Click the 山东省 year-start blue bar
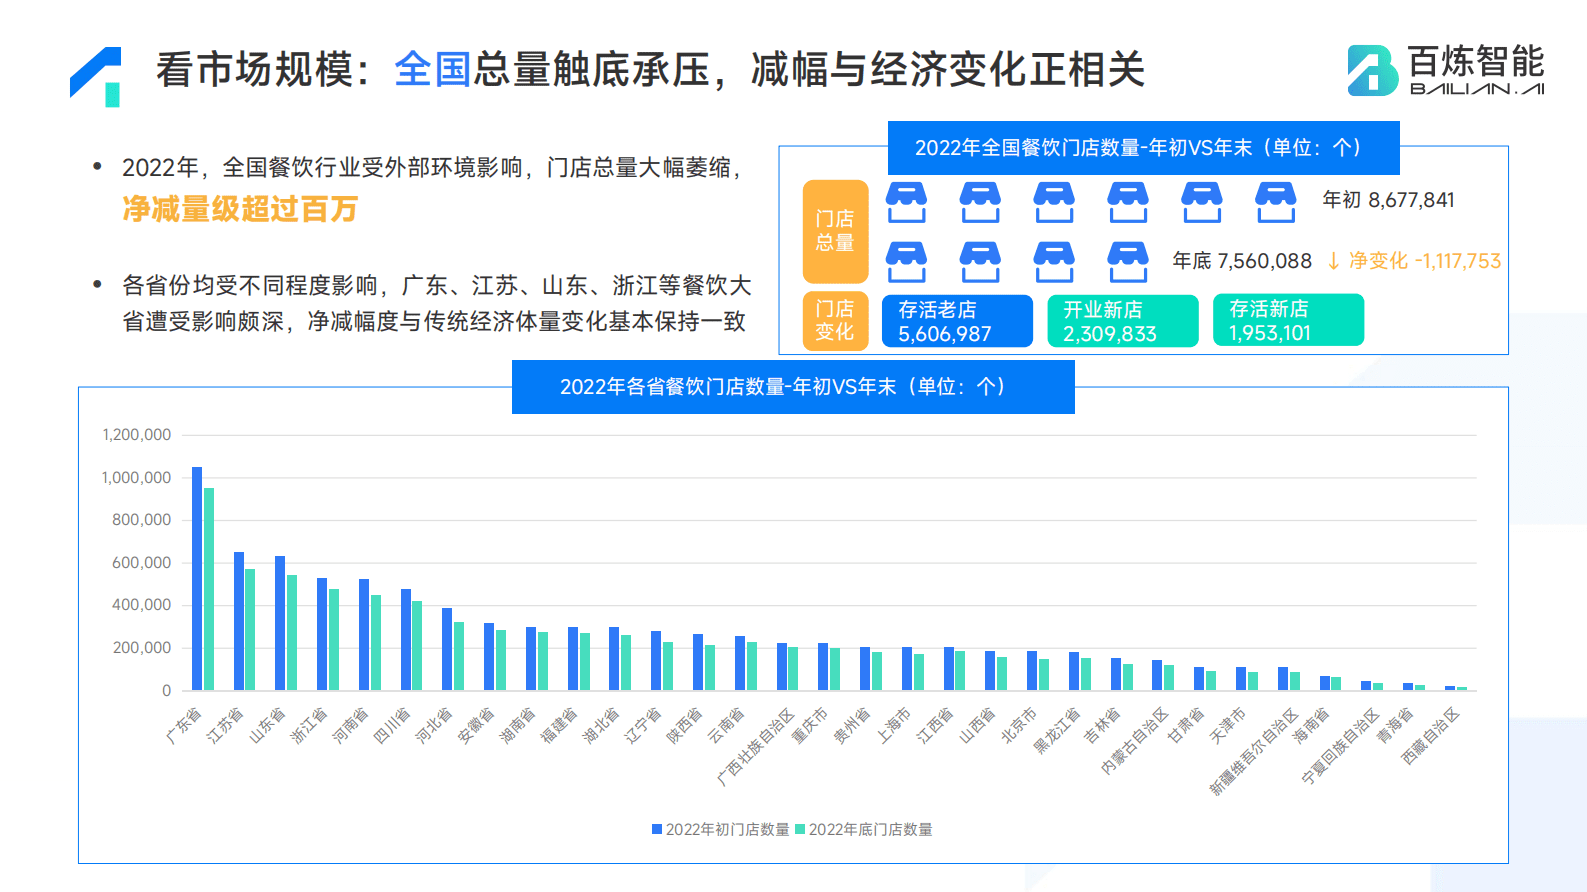The width and height of the screenshot is (1587, 892). click(280, 623)
